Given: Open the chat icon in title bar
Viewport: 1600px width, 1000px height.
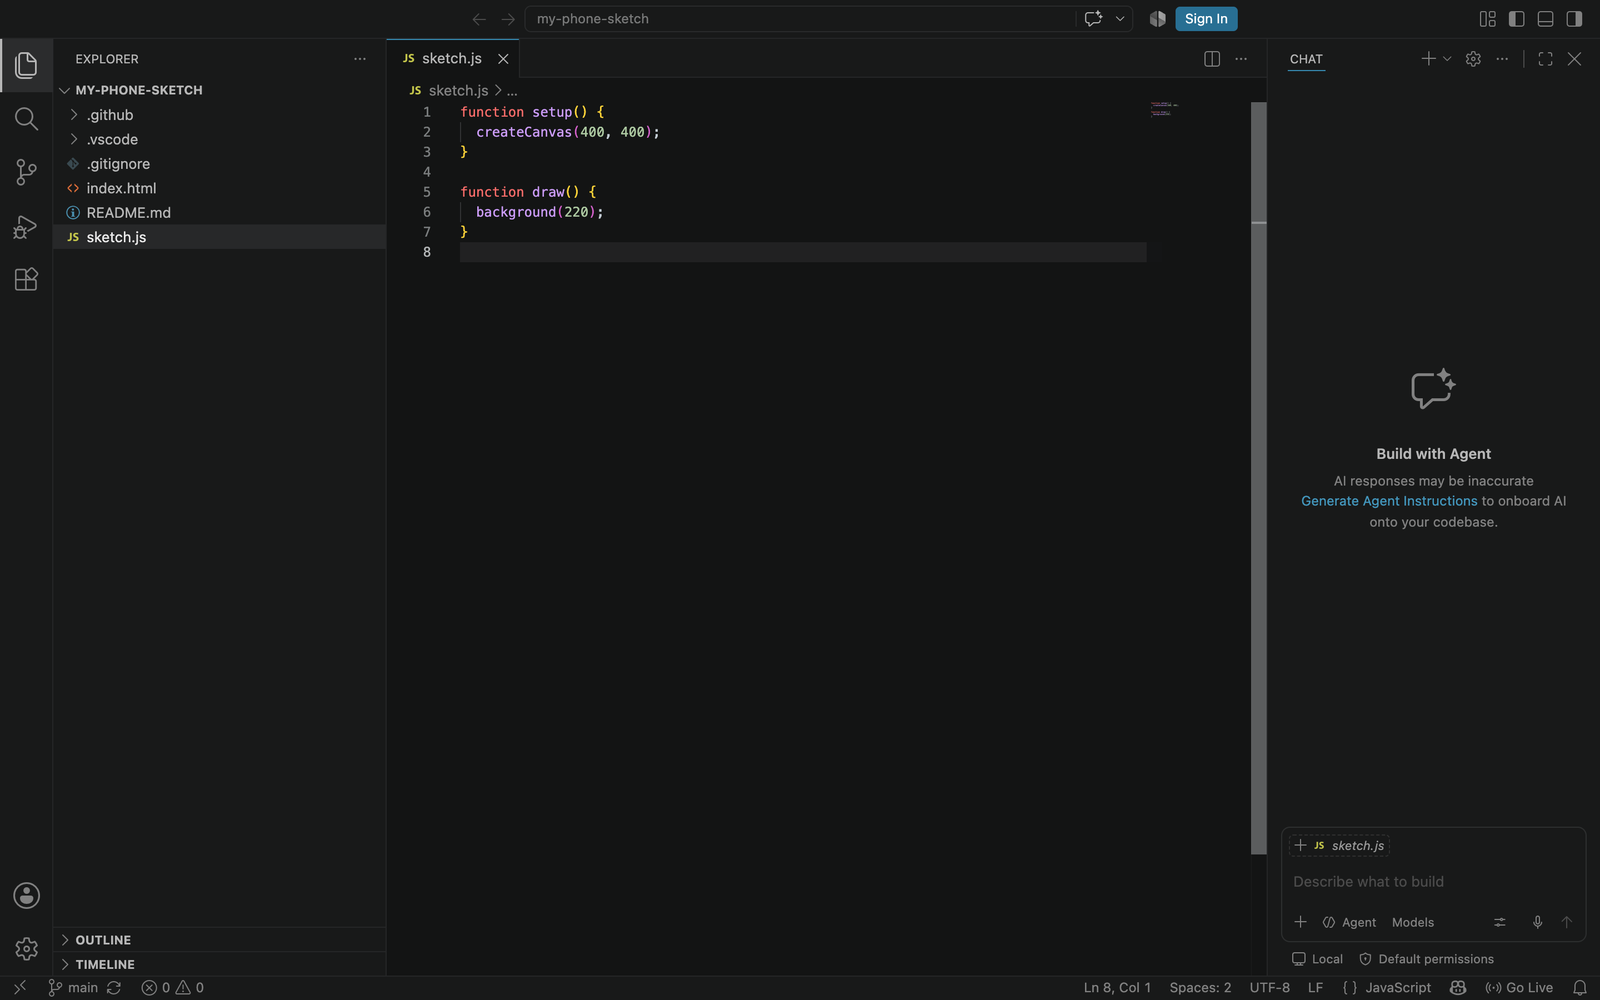Looking at the screenshot, I should tap(1093, 19).
